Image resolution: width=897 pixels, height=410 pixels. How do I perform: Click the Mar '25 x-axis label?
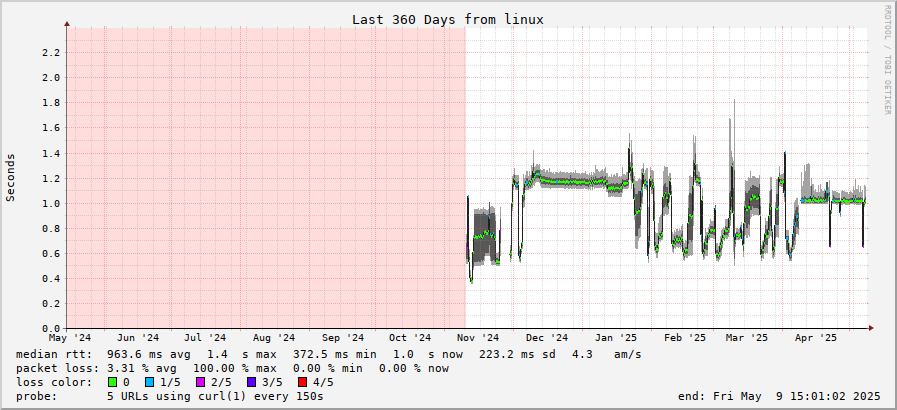tap(747, 338)
